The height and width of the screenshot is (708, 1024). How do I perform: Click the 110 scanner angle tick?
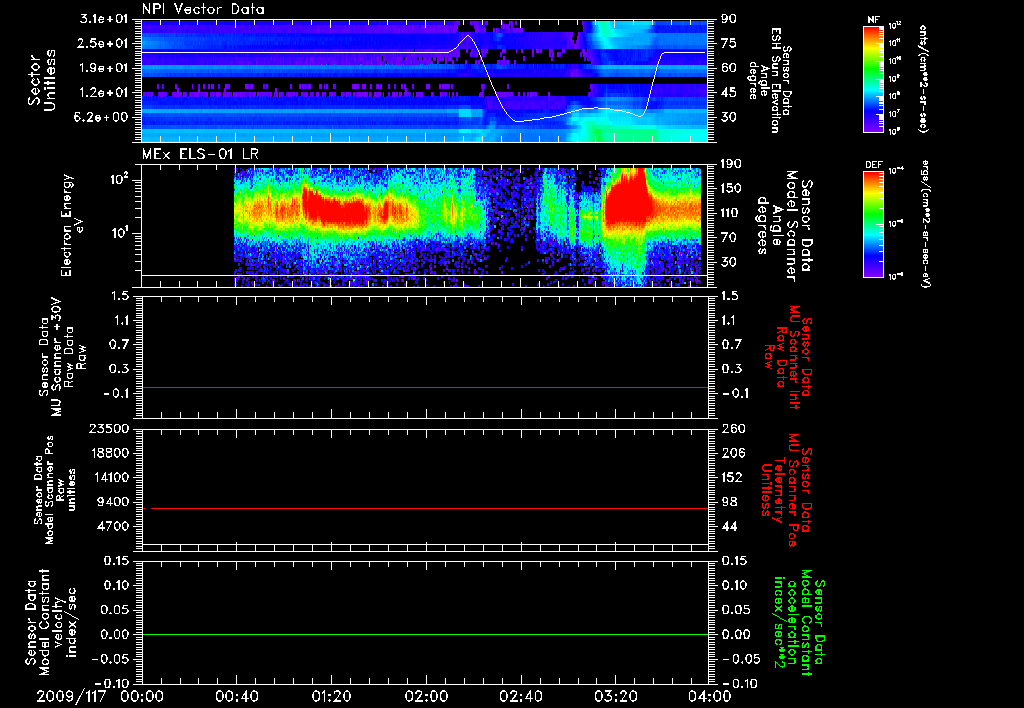point(732,213)
